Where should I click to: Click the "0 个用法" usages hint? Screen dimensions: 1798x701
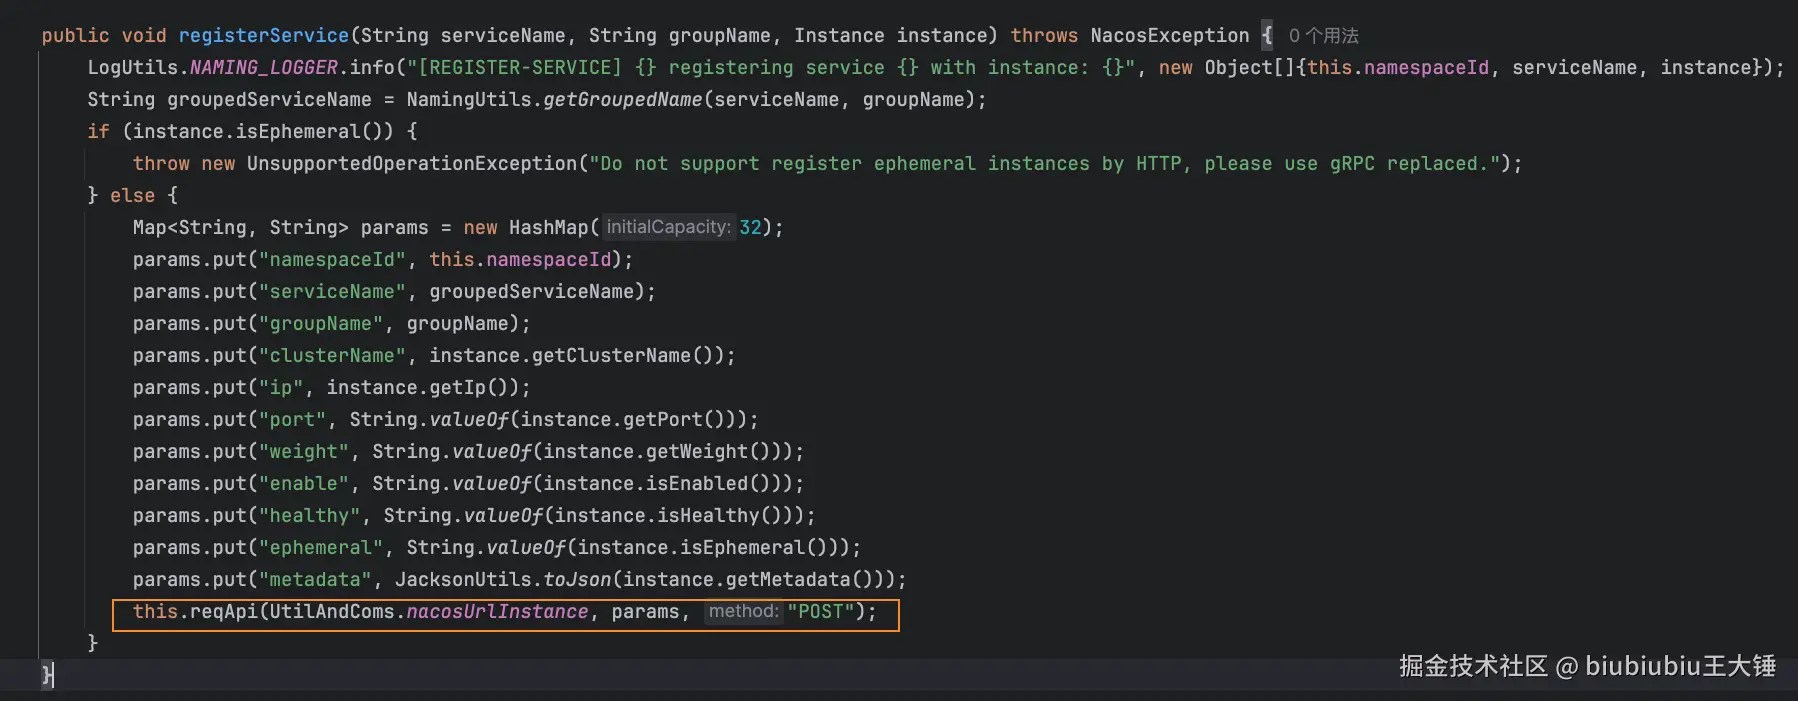pos(1323,36)
